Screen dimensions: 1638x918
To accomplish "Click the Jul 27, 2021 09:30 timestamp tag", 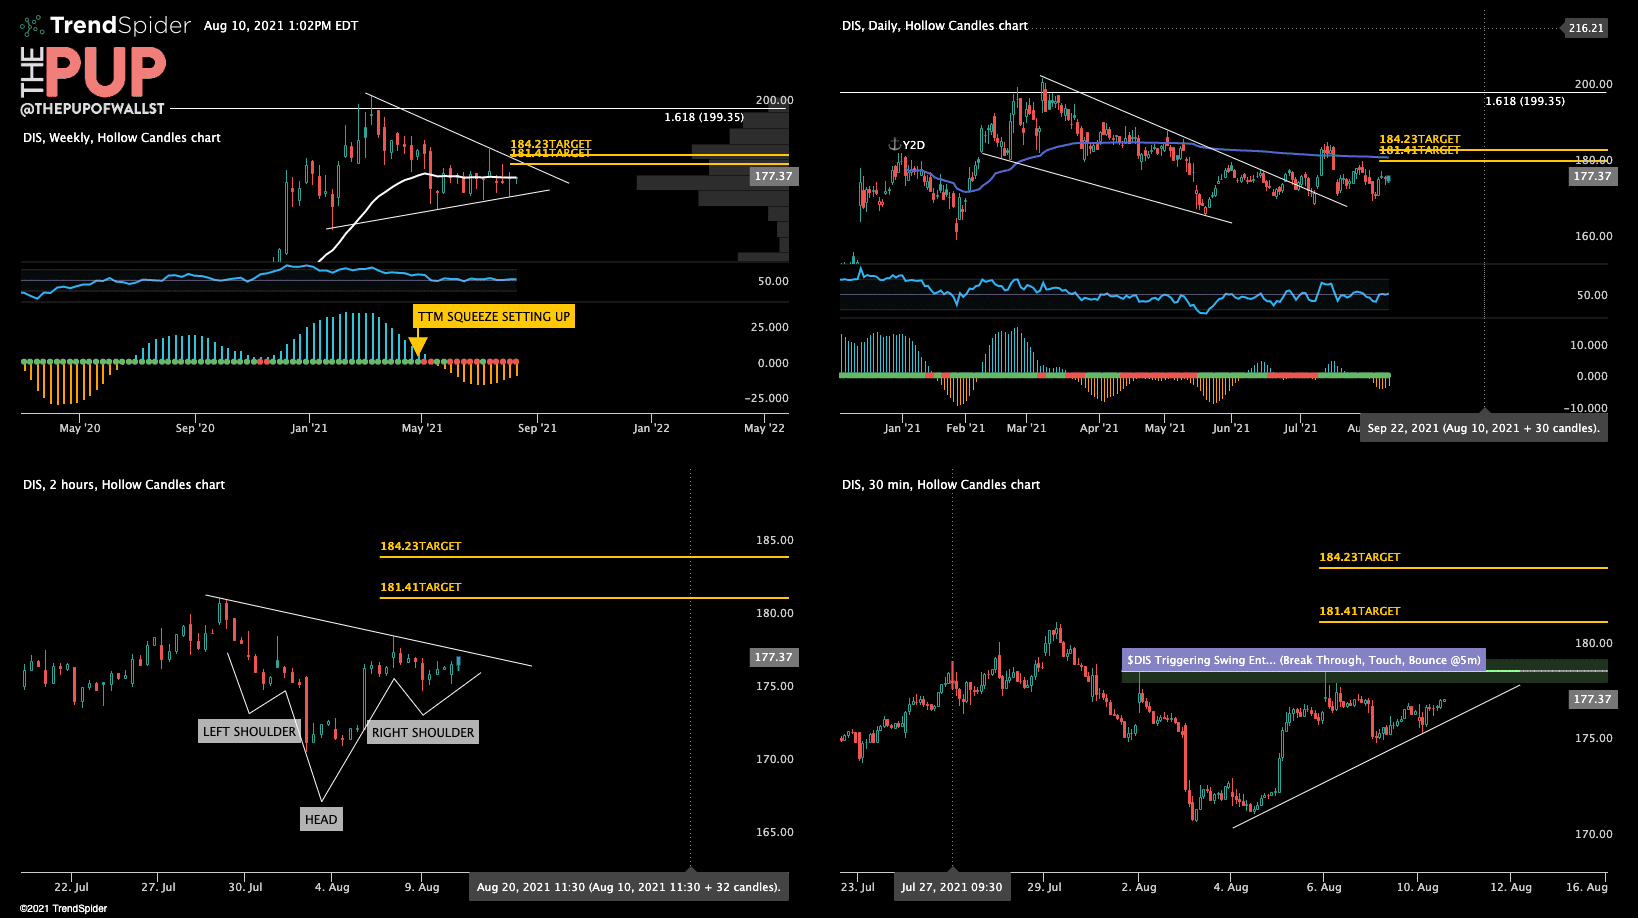I will (x=951, y=886).
